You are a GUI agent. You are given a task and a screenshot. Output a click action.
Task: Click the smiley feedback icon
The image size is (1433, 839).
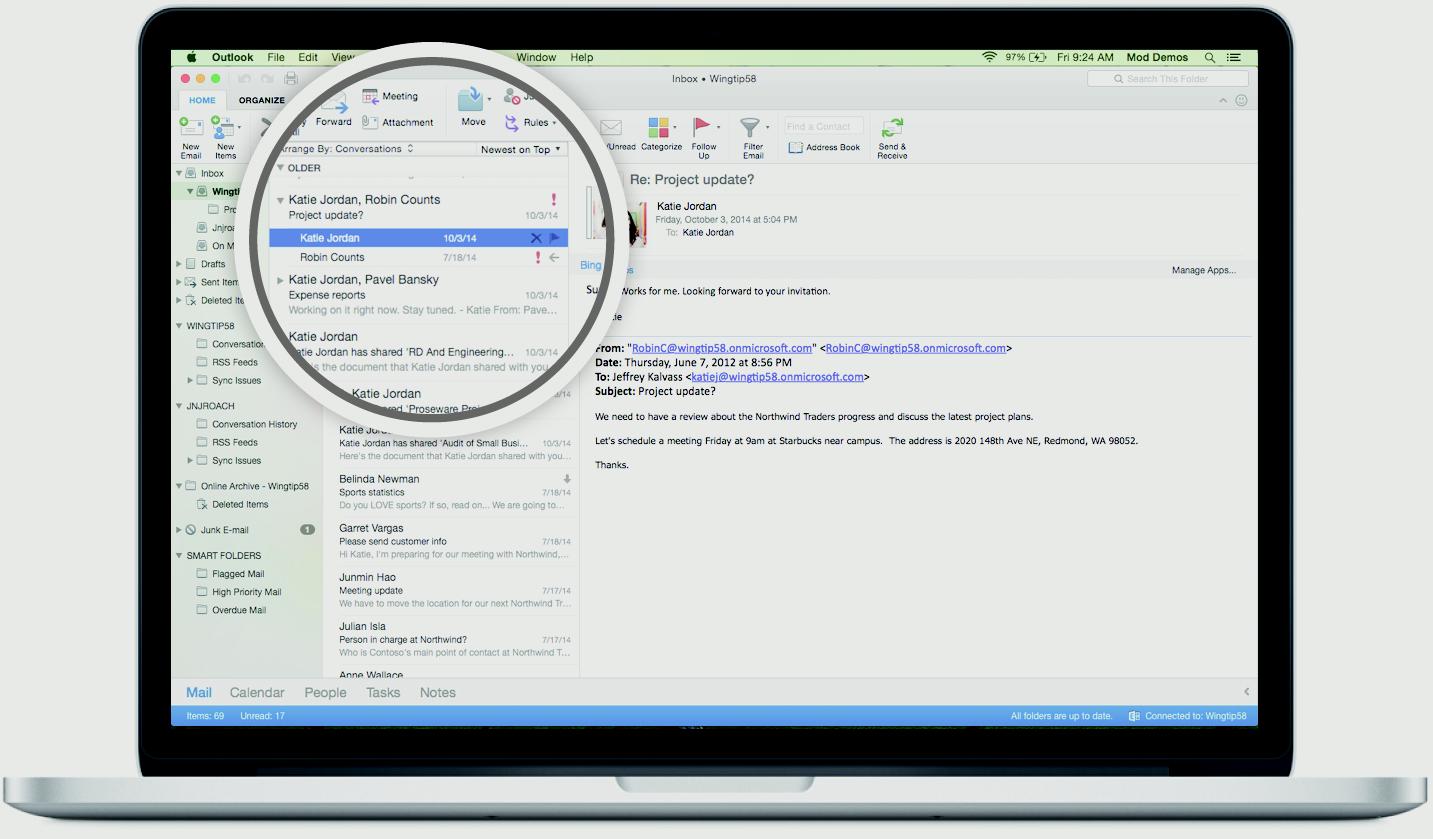pyautogui.click(x=1241, y=100)
